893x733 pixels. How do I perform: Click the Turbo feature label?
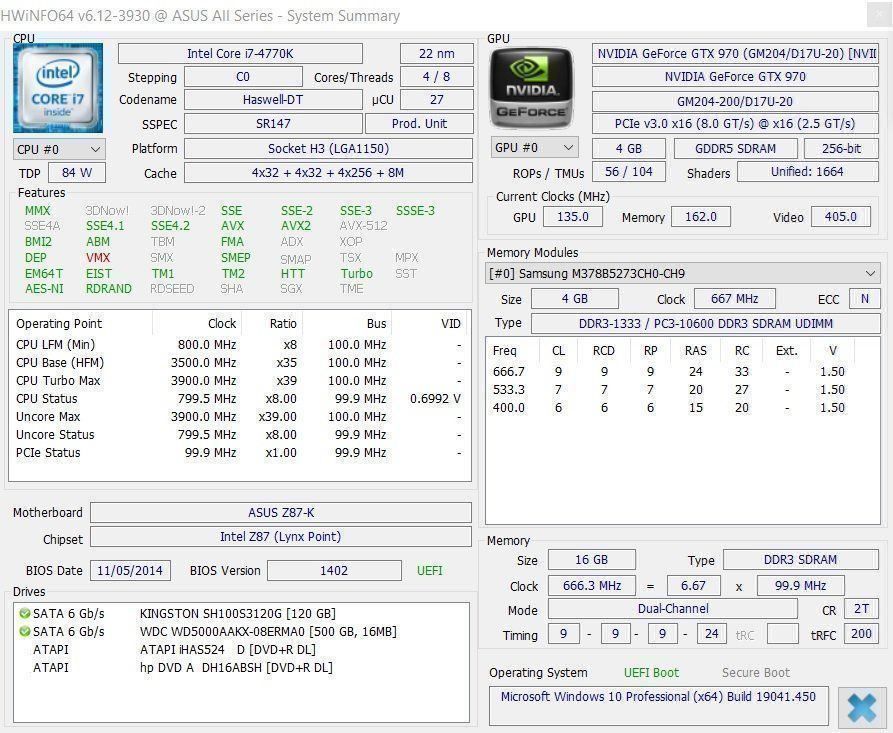tap(357, 274)
